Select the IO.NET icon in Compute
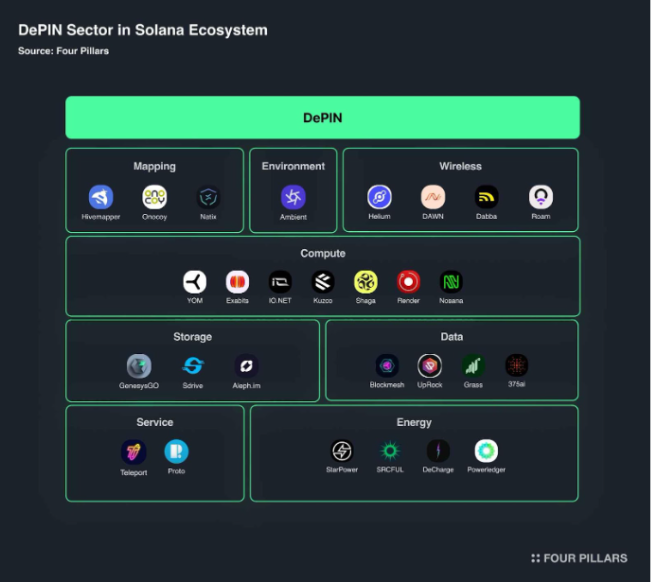Screen dimensions: 652x582 coord(280,282)
